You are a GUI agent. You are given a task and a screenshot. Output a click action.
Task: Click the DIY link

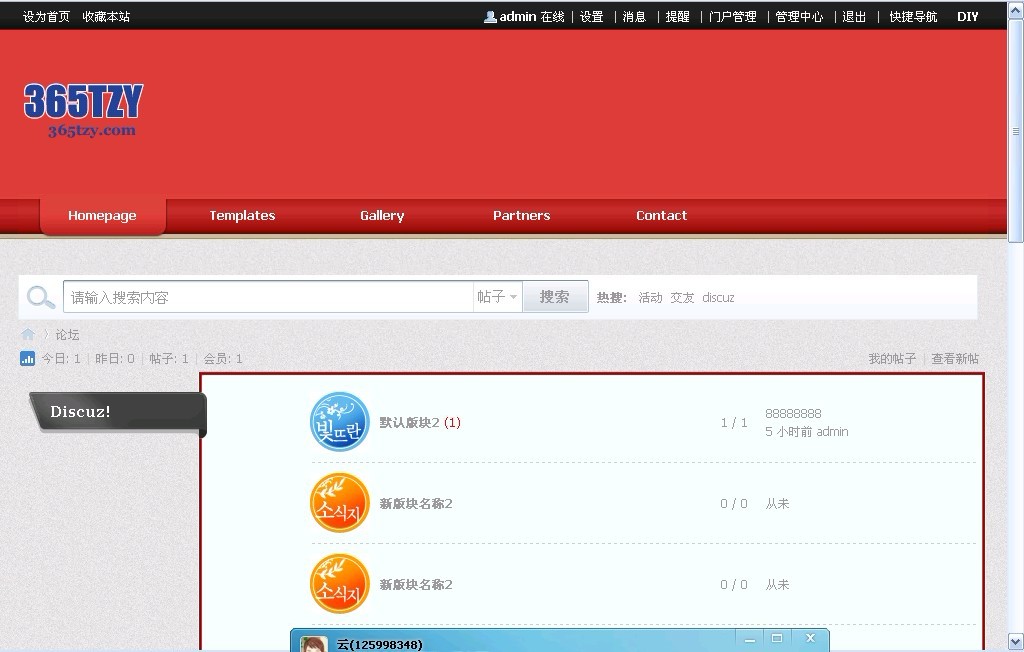pyautogui.click(x=968, y=17)
